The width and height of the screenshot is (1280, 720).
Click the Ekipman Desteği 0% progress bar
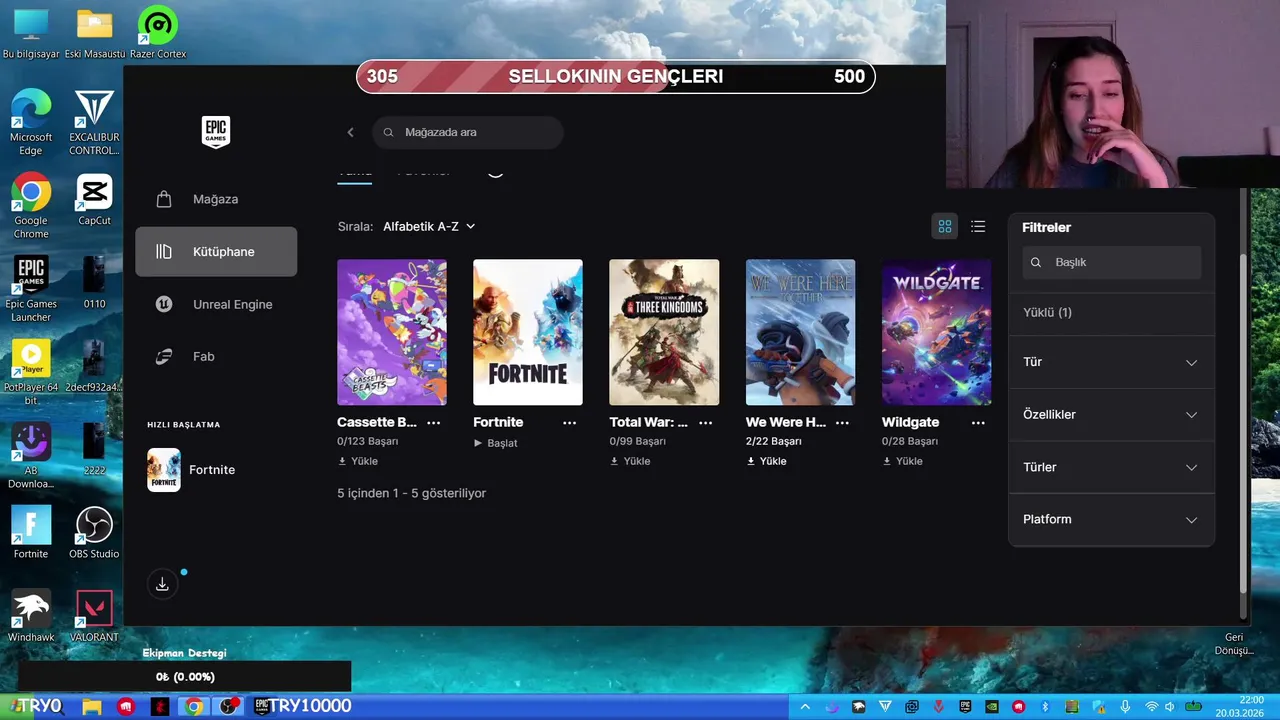pos(185,677)
